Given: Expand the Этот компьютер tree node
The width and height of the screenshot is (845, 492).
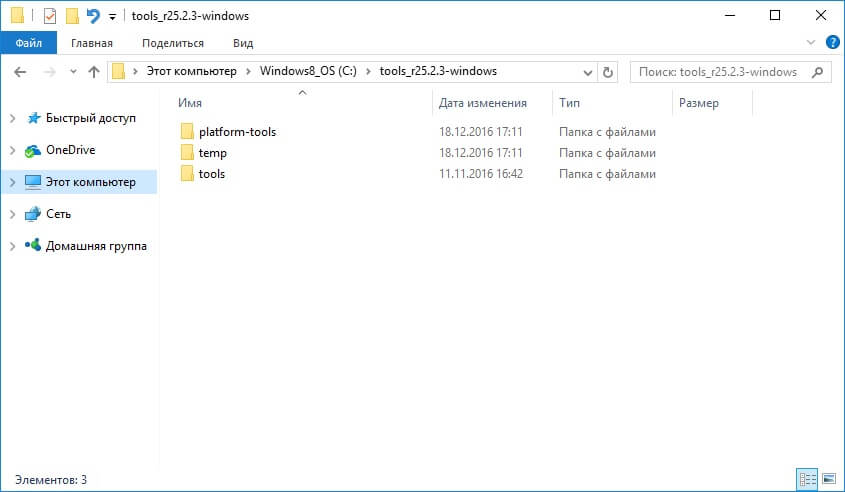Looking at the screenshot, I should point(12,182).
